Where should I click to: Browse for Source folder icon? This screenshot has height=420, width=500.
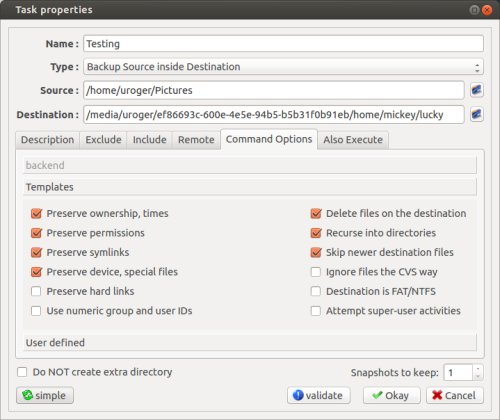tap(477, 90)
